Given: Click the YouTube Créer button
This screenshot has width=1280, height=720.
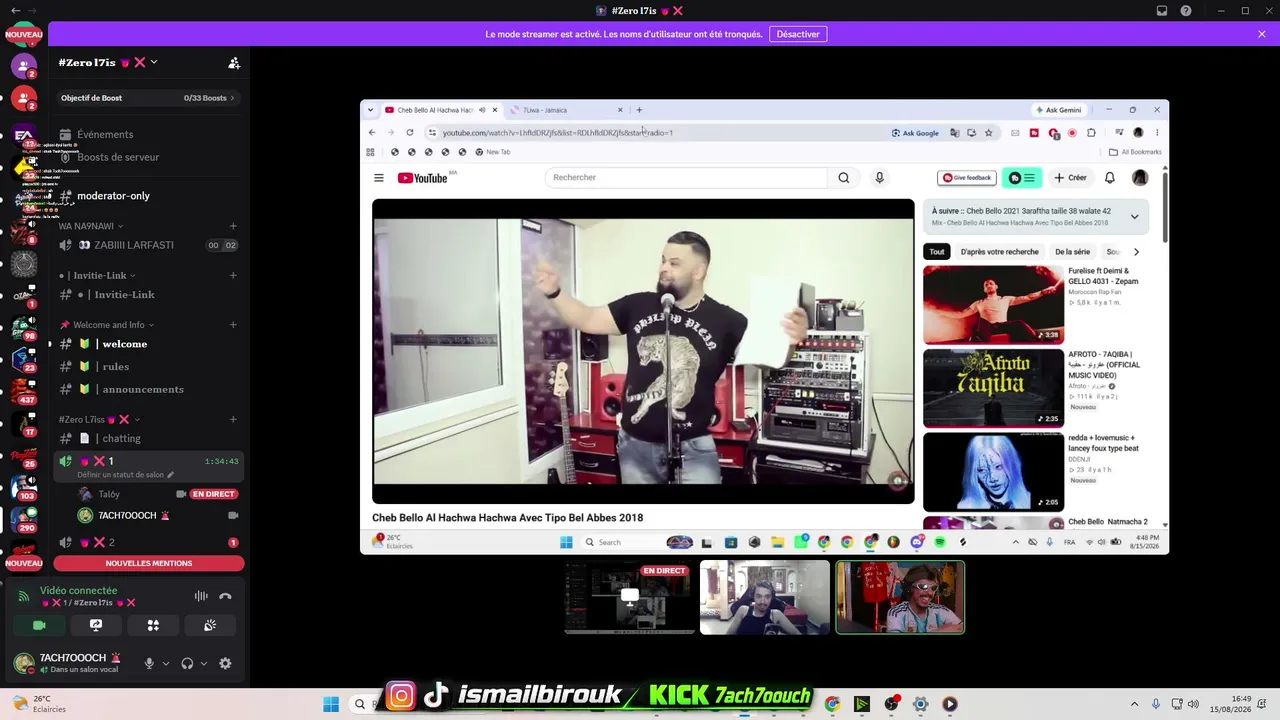Looking at the screenshot, I should tap(1070, 178).
